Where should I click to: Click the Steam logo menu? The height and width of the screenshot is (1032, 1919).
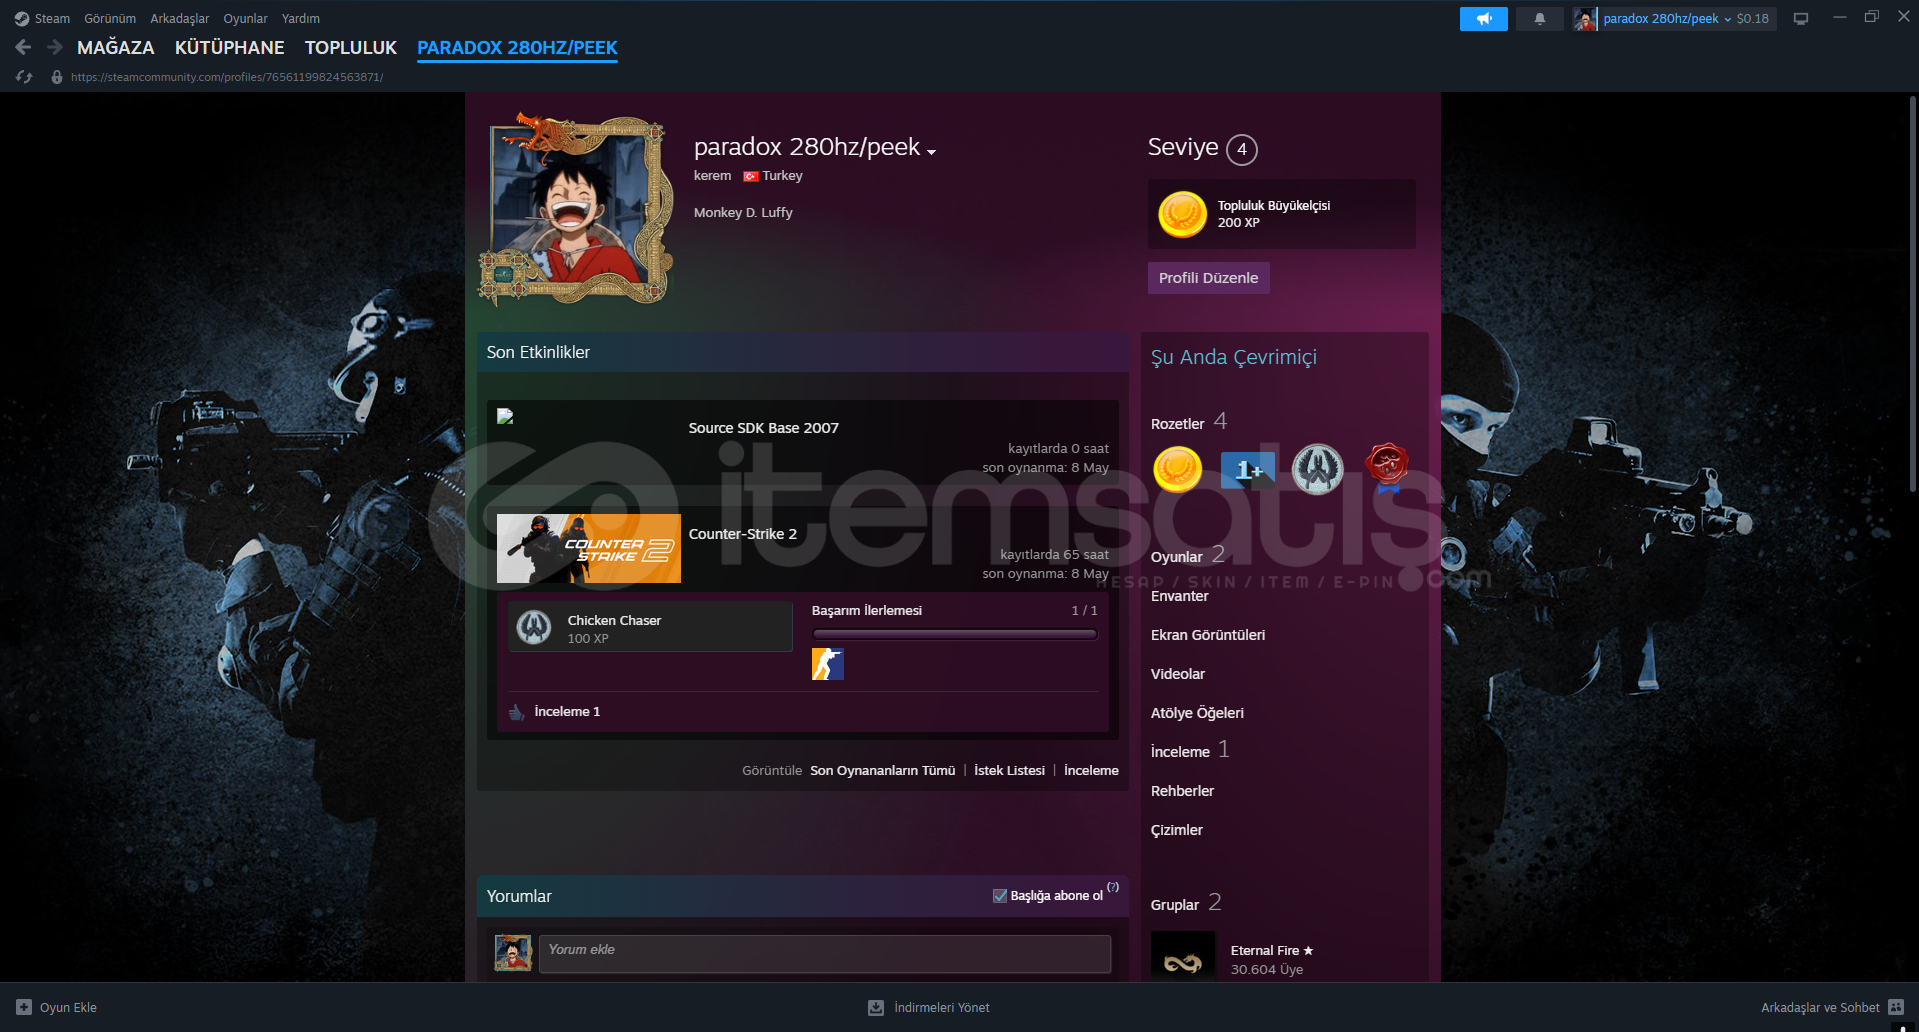22,18
